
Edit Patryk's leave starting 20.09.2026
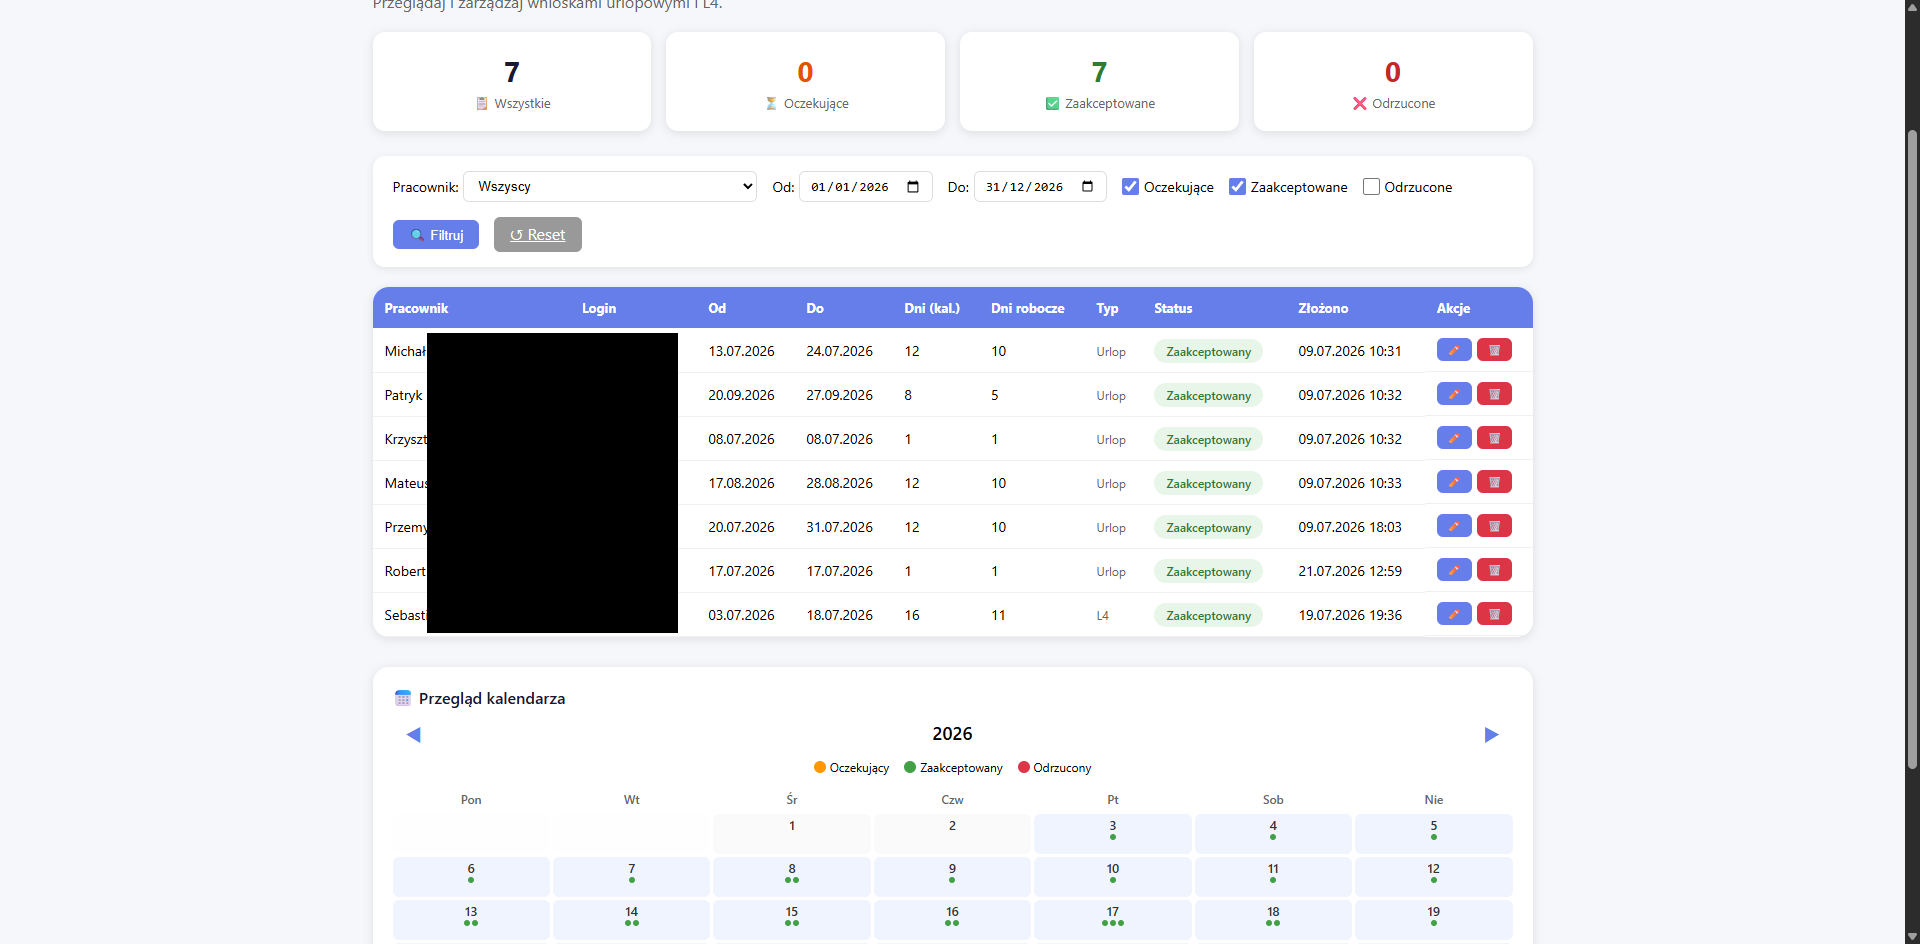coord(1453,394)
